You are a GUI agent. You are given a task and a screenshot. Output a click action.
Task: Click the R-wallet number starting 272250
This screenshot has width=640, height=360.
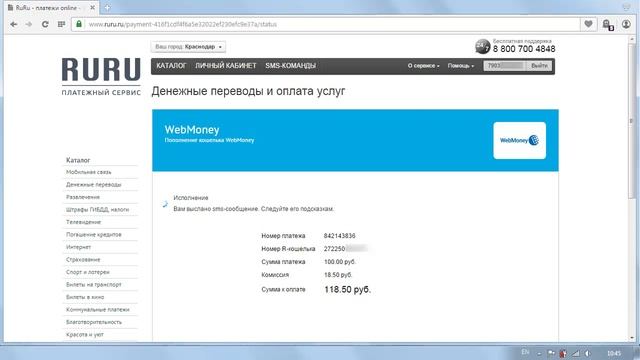tap(346, 249)
